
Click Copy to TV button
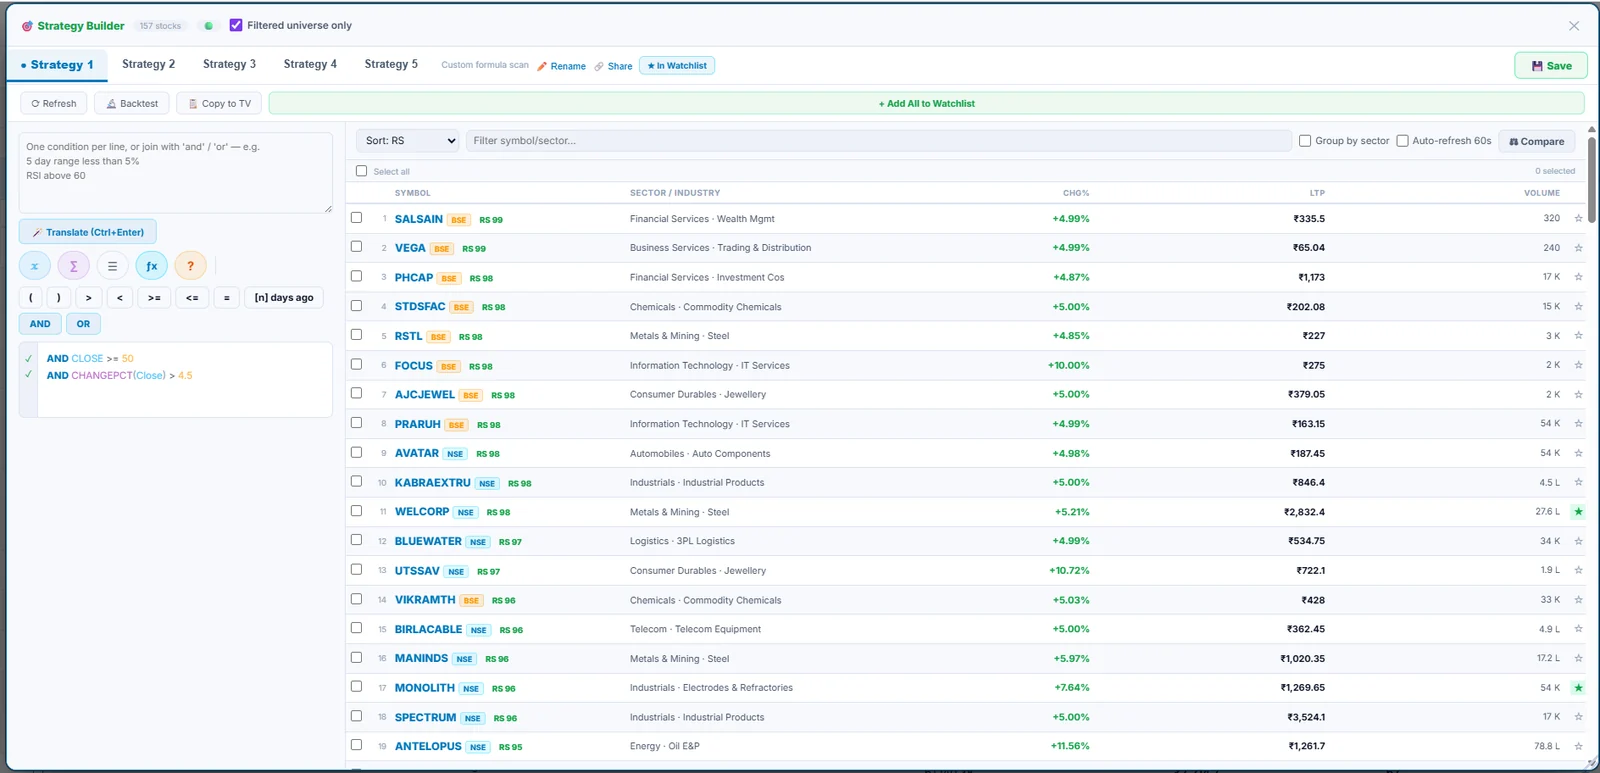(x=219, y=103)
